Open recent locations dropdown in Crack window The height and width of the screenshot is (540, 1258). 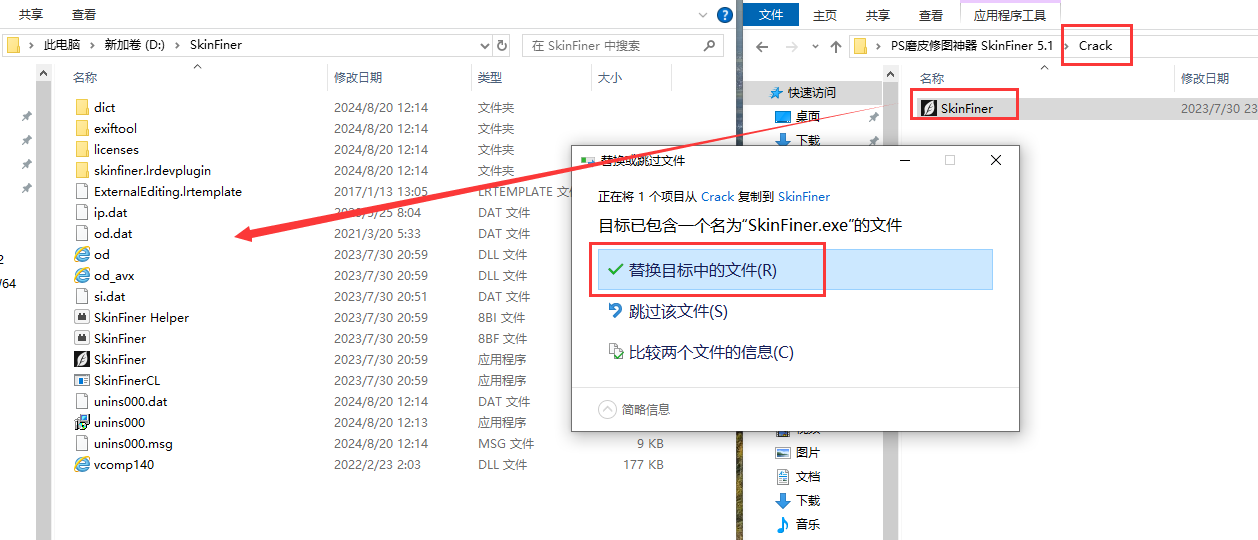813,46
